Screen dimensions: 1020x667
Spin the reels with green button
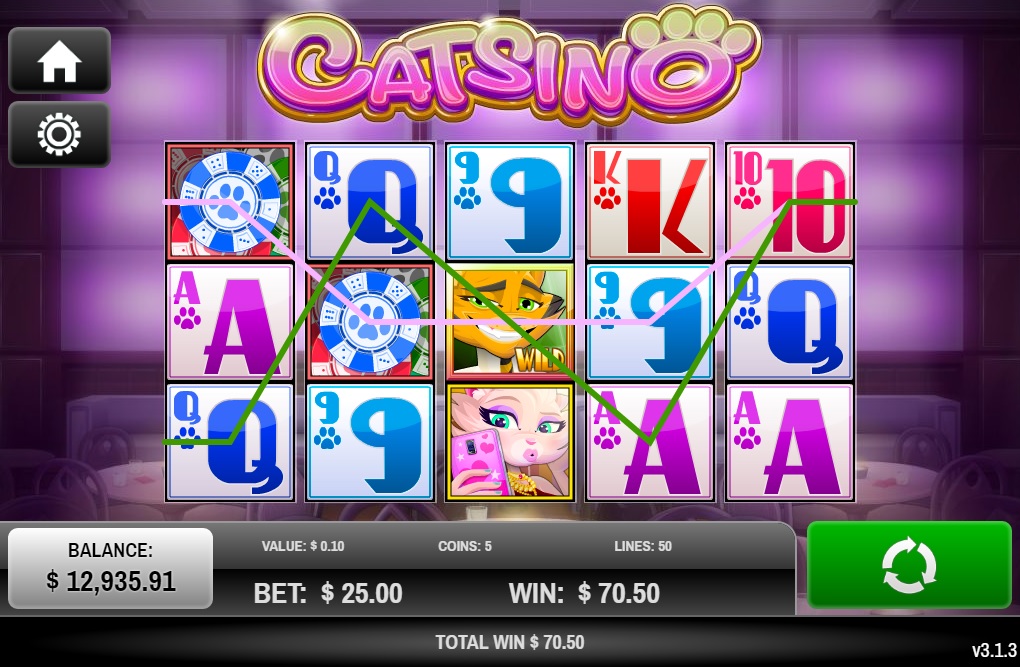pos(909,565)
